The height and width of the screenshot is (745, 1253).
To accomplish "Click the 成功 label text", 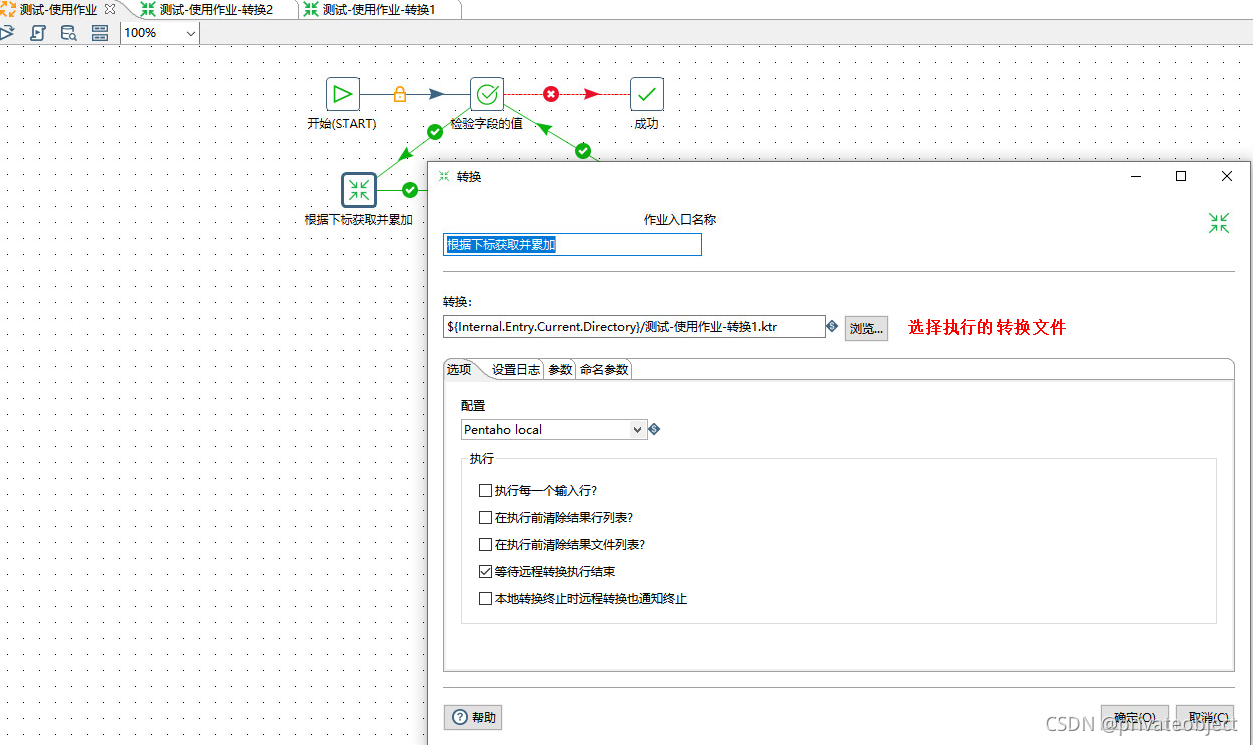I will 646,124.
